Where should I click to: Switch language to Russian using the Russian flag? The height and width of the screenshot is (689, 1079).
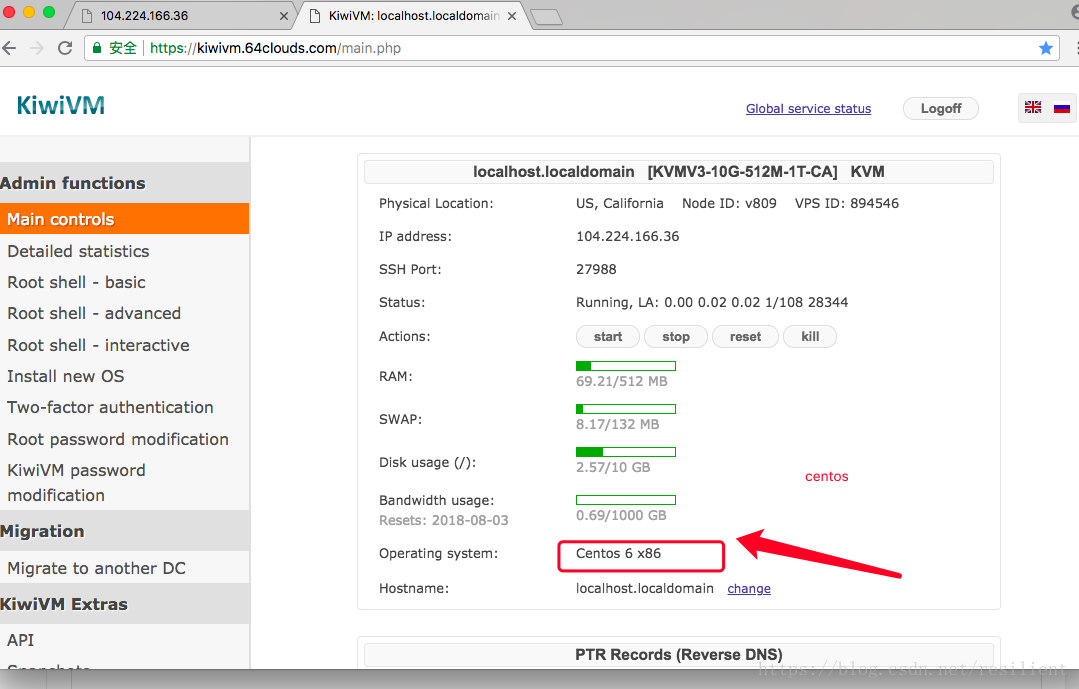tap(1062, 107)
